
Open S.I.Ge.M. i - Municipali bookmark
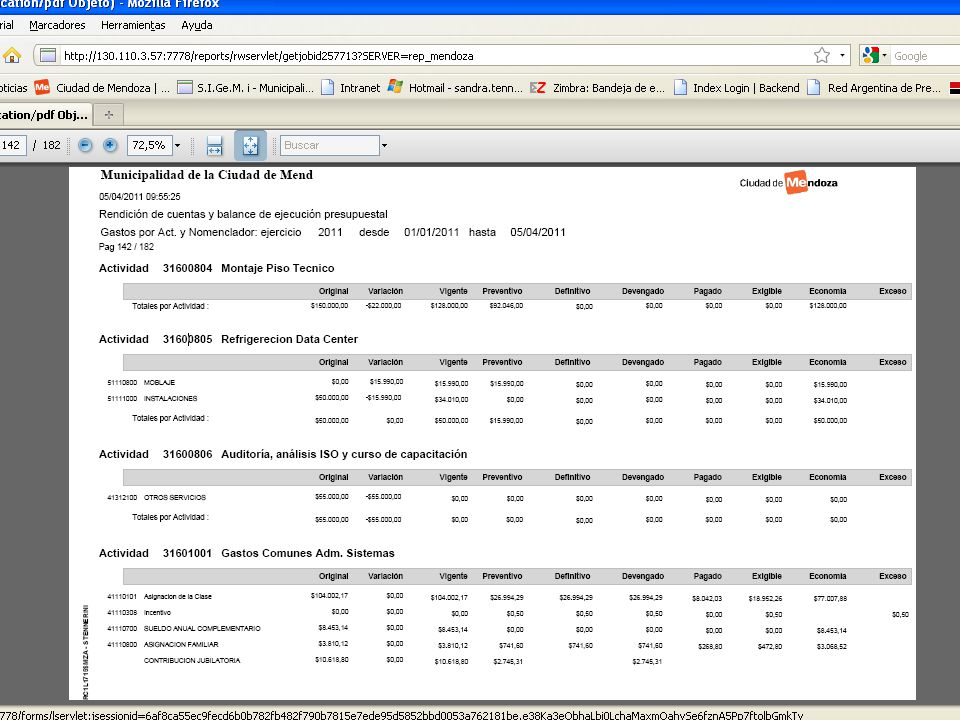pyautogui.click(x=246, y=88)
